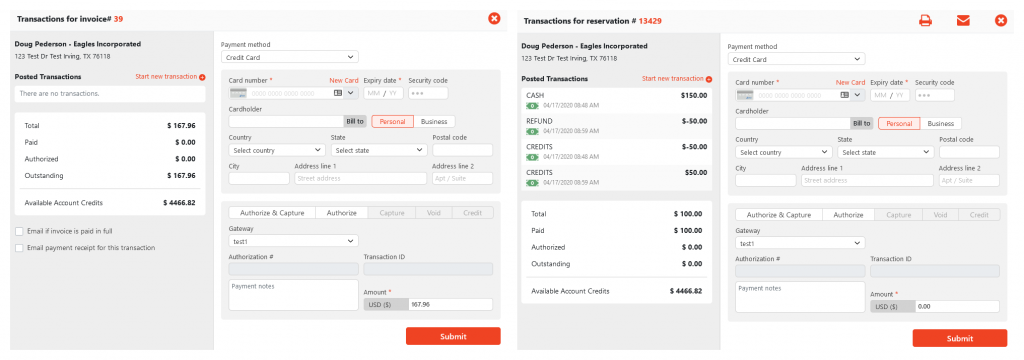This screenshot has width=1024, height=360.
Task: Expand Select country dropdown in reservation panel
Action: [784, 152]
